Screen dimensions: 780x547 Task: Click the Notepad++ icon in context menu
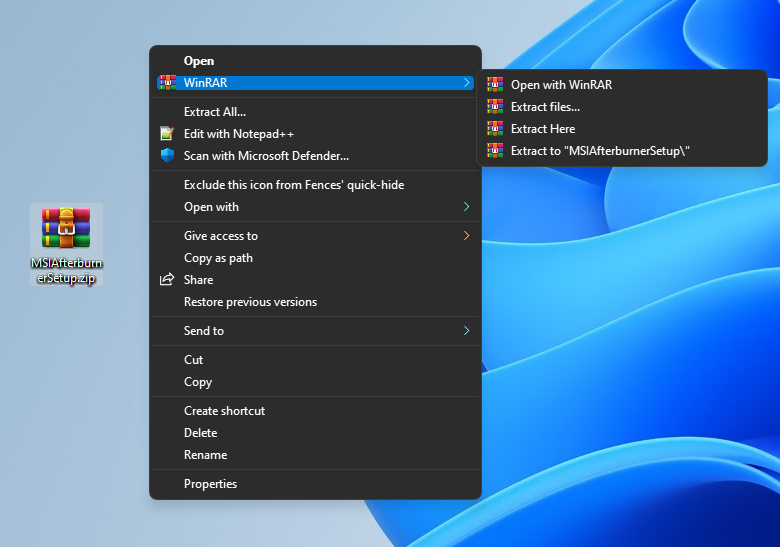click(167, 133)
